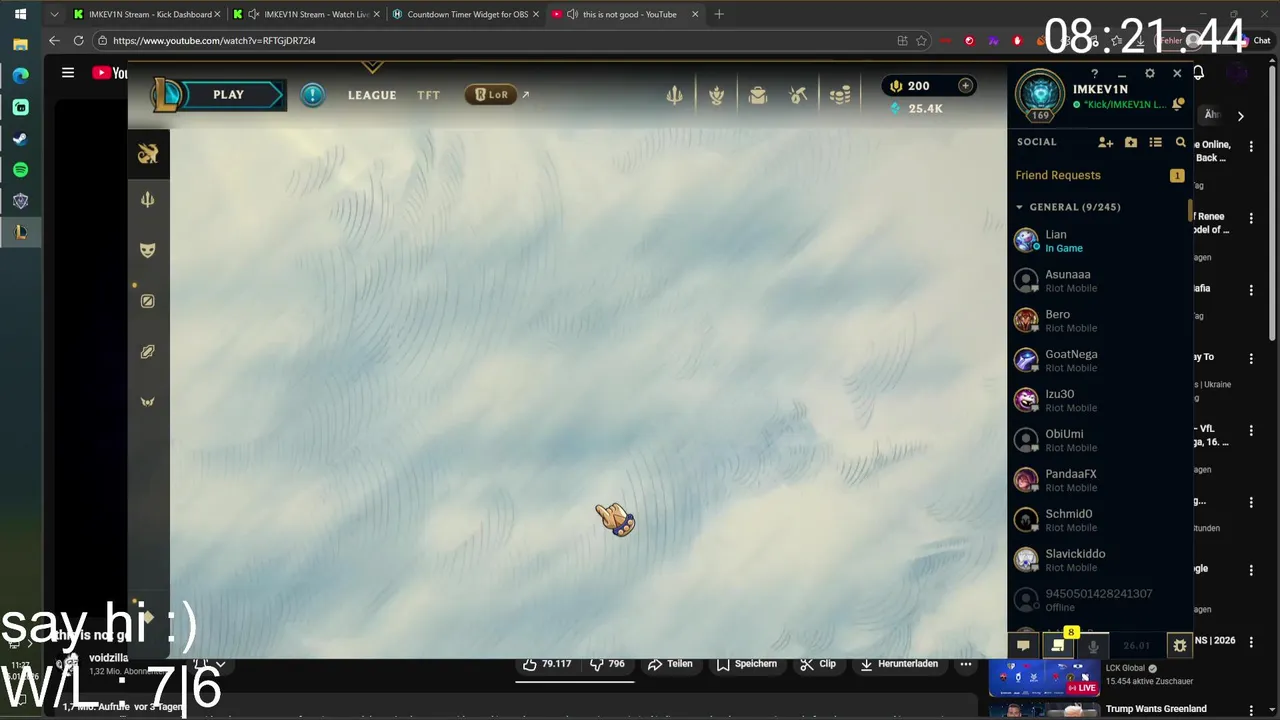
Task: Select the paperclip icon in left sidebar
Action: 148,352
